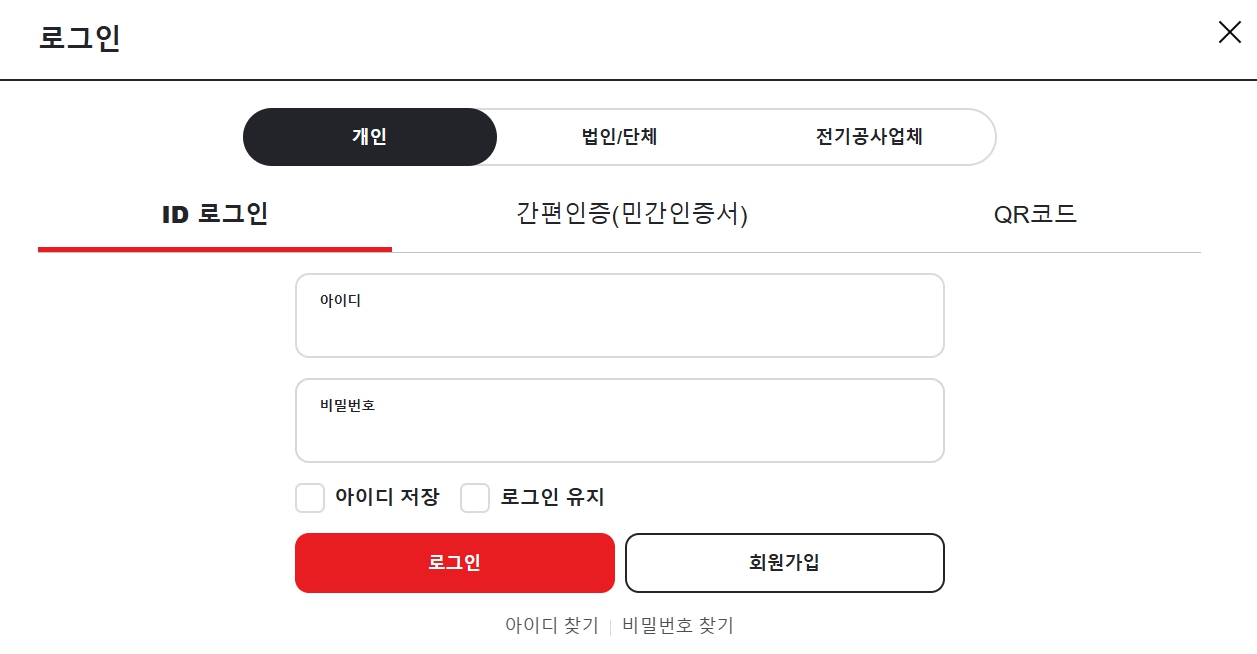
Task: Open the ID 로그인 tab
Action: click(215, 214)
